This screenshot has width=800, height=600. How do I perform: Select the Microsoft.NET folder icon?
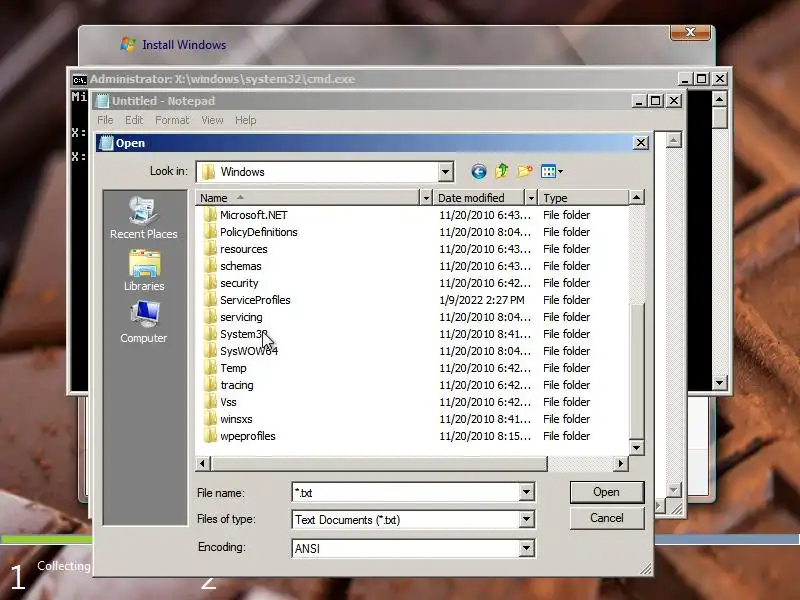coord(210,215)
